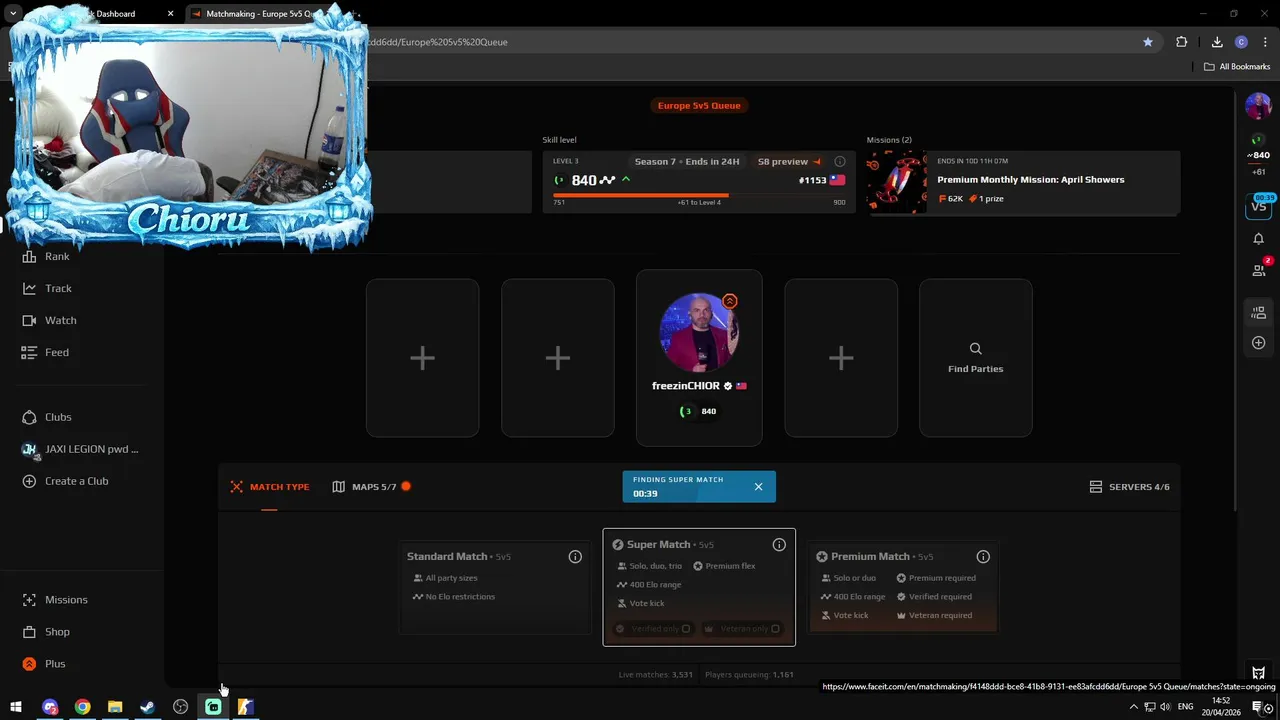Open All Bookmarks folder

(x=1237, y=67)
